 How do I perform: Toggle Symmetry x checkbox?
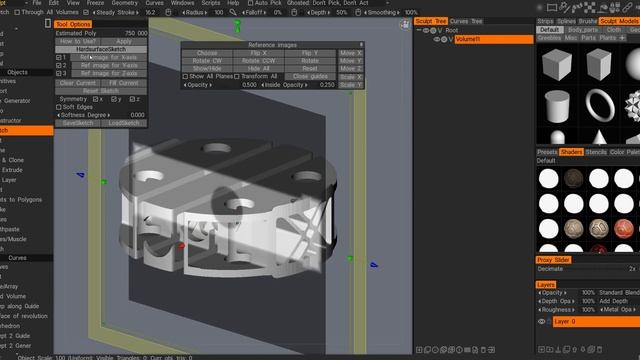tap(96, 99)
